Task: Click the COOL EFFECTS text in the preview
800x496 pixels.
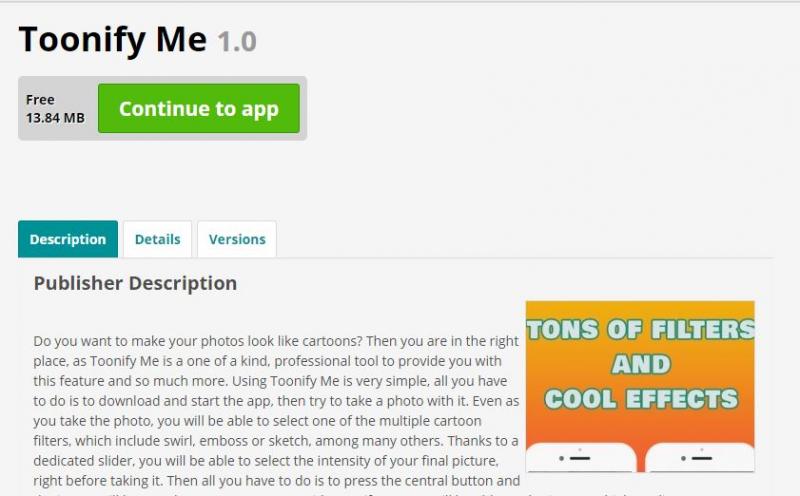Action: [641, 399]
